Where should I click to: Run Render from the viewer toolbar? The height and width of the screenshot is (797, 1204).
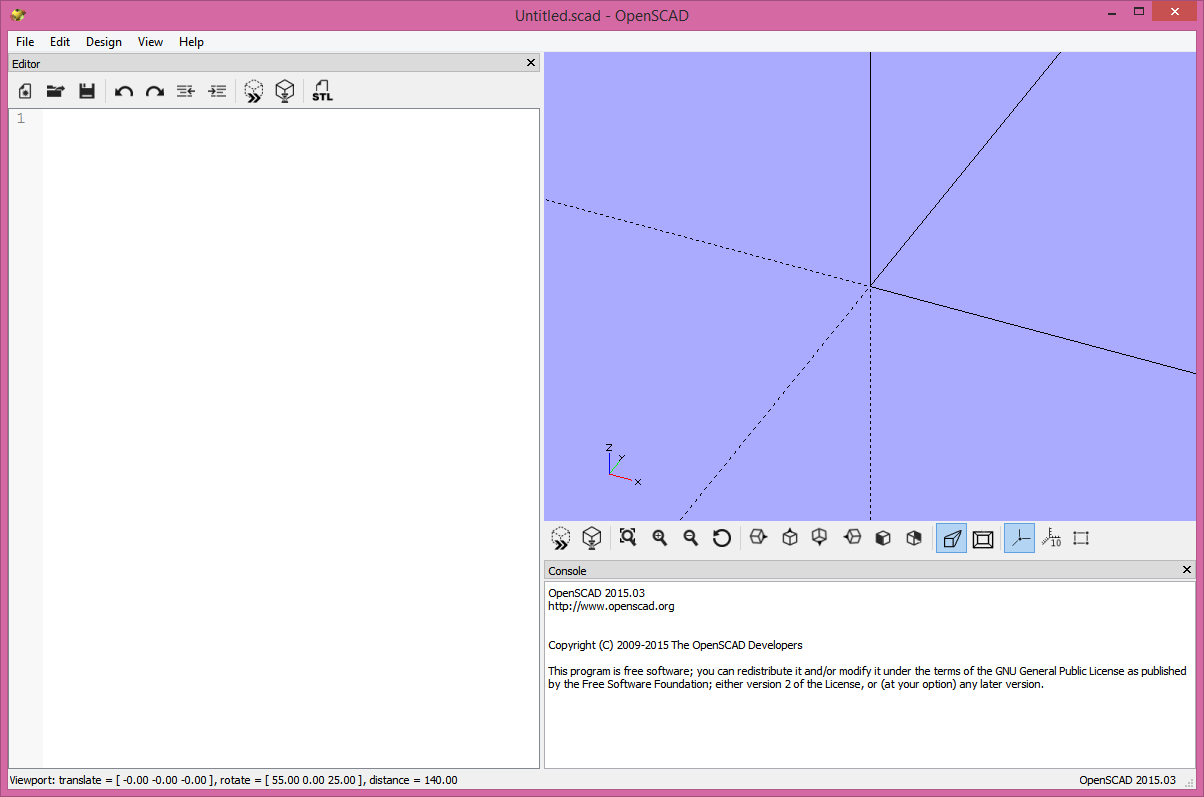[x=592, y=538]
